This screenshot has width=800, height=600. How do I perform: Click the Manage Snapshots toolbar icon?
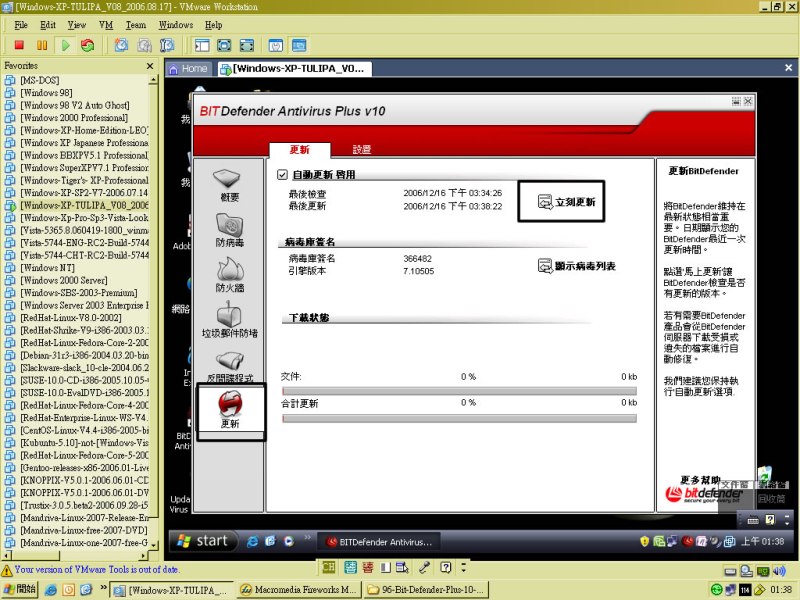pos(167,45)
